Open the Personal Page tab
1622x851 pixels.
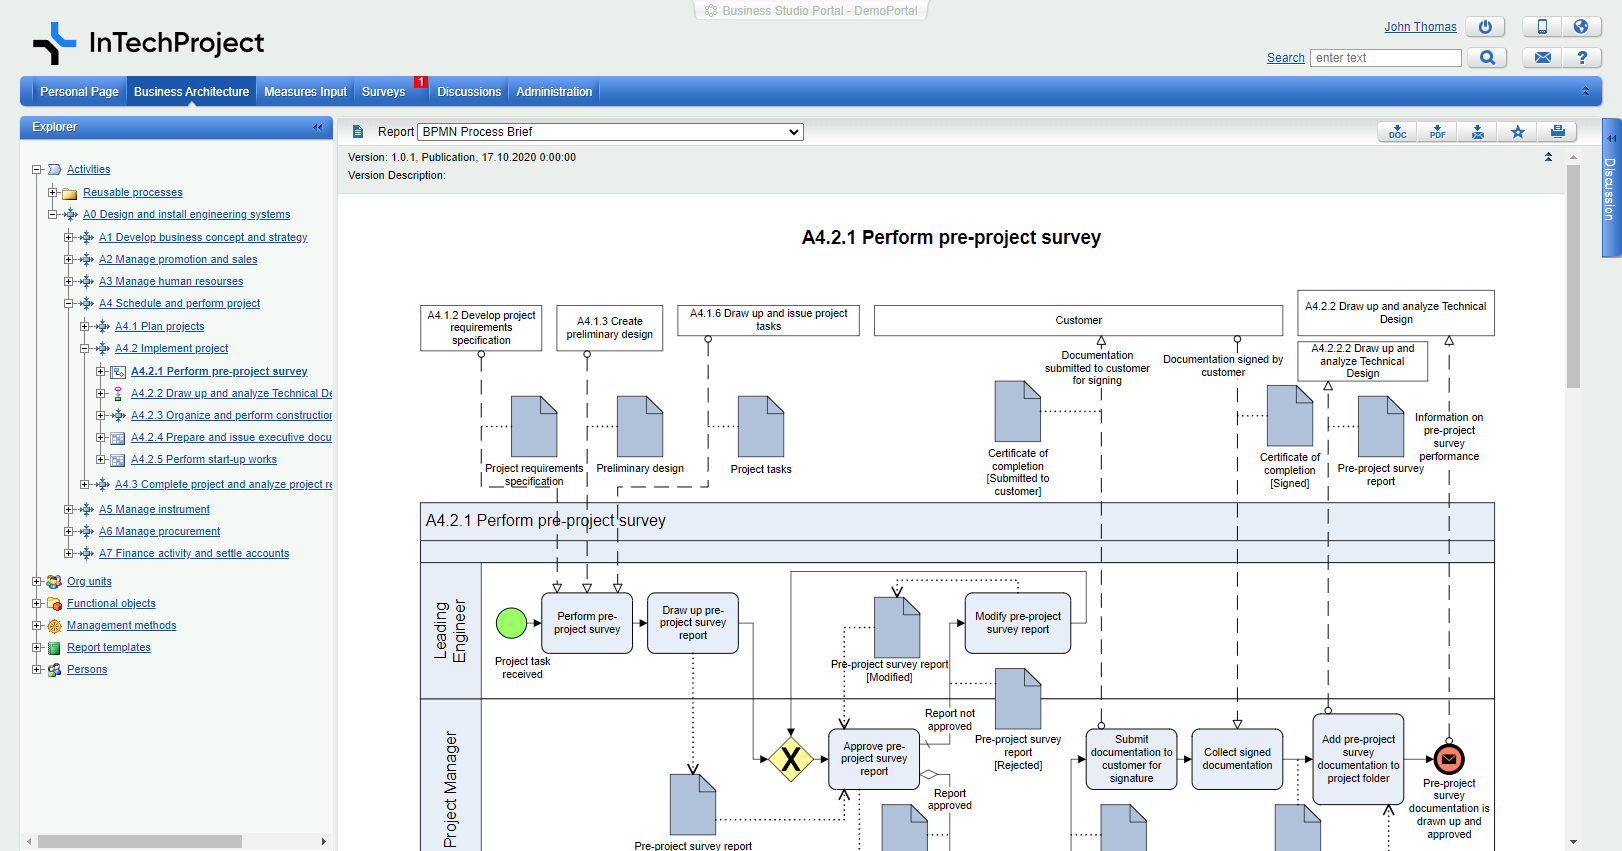point(79,92)
